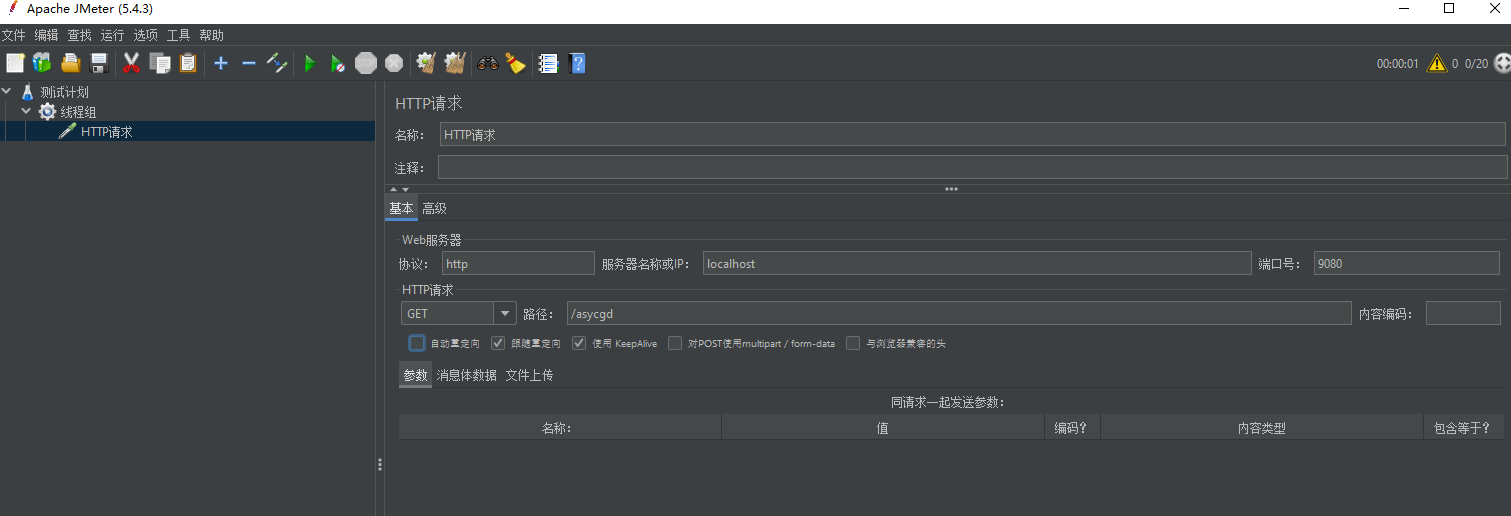The height and width of the screenshot is (516, 1511).
Task: Switch to the 高级 tab
Action: [434, 208]
